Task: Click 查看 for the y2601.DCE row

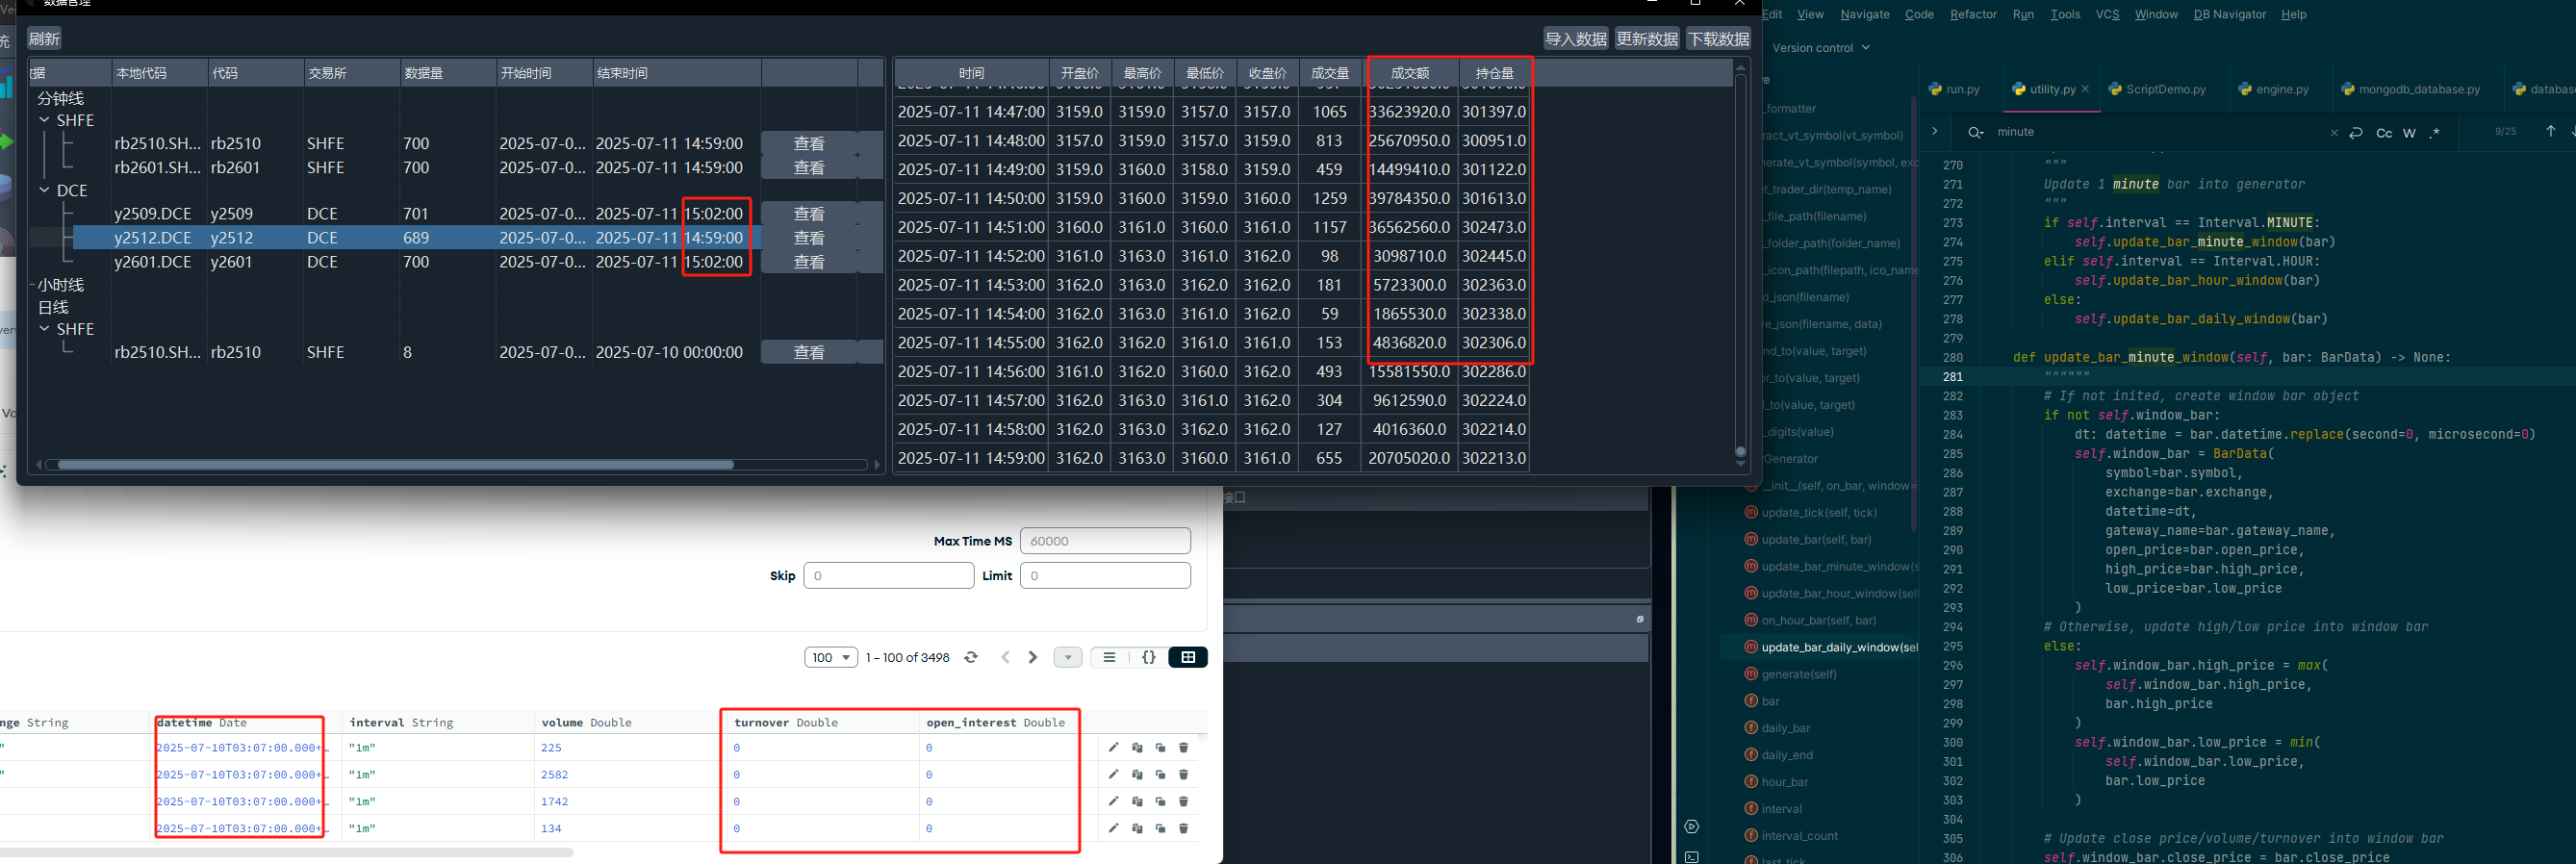Action: point(809,262)
